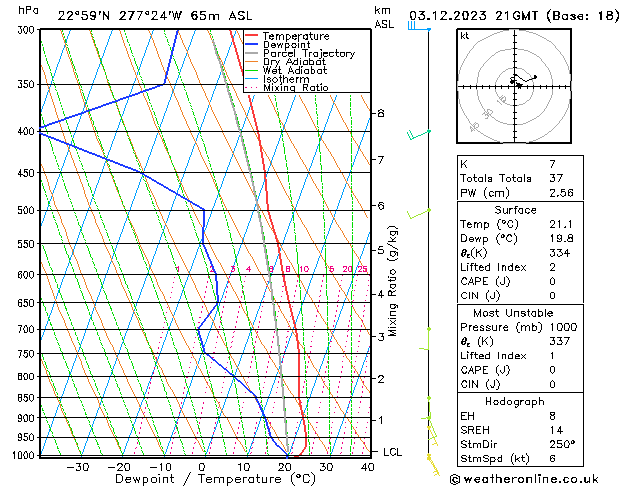The image size is (629, 486).
Task: Click the wind barb at the 500 hPa level
Action: (419, 214)
